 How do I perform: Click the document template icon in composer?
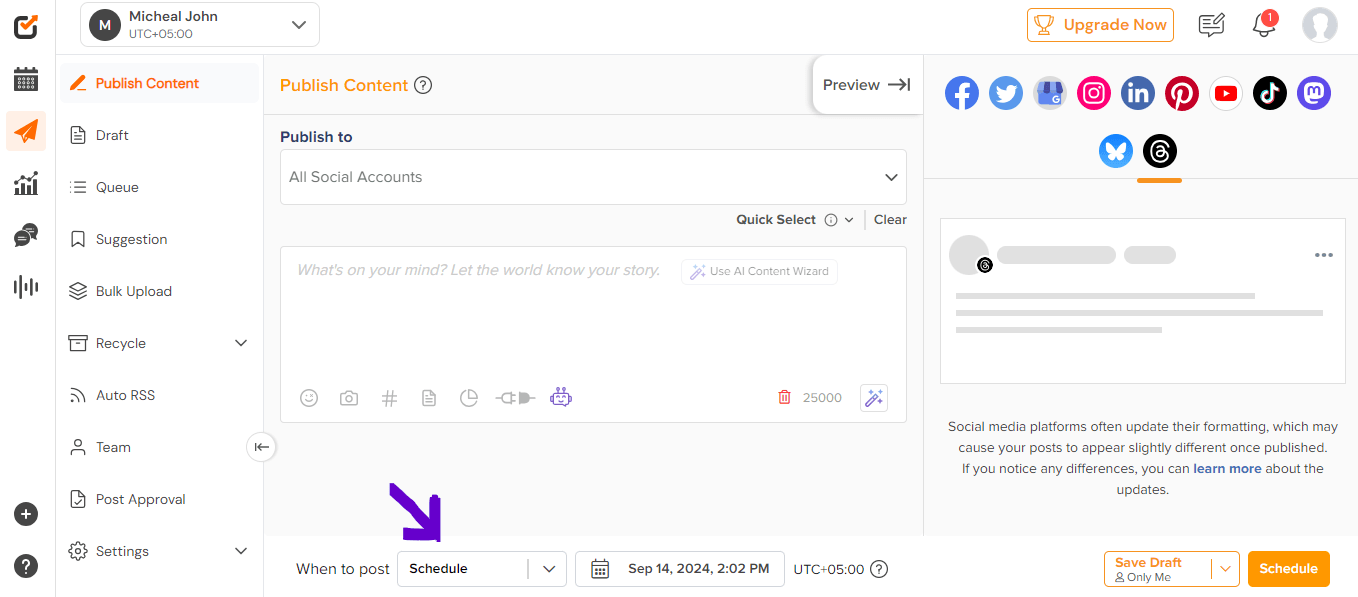tap(429, 398)
